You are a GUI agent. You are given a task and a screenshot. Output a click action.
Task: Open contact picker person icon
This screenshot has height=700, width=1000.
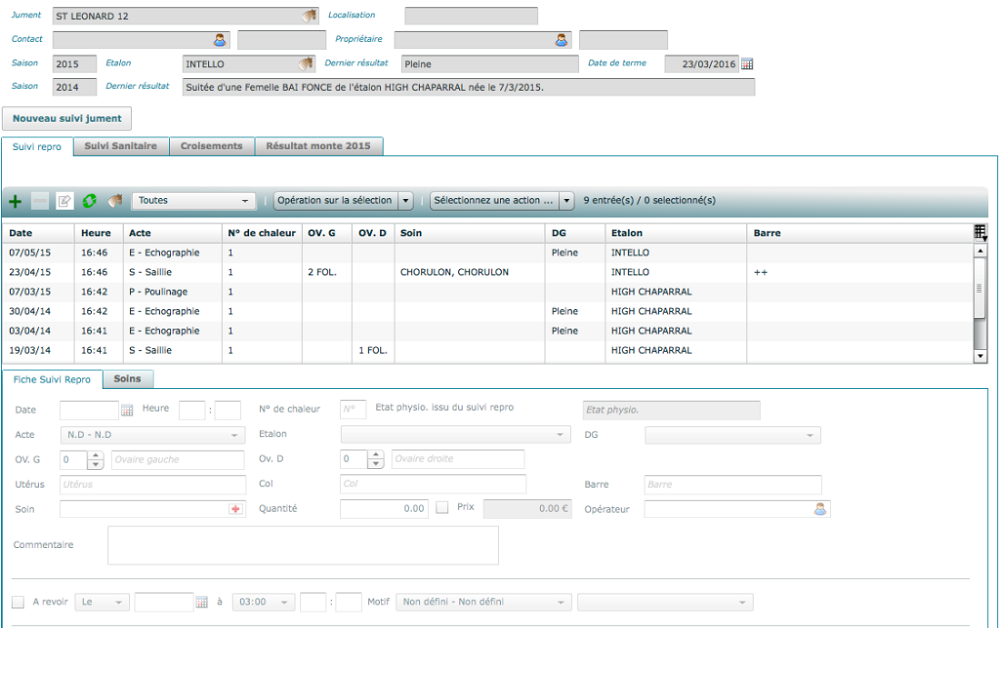[220, 40]
